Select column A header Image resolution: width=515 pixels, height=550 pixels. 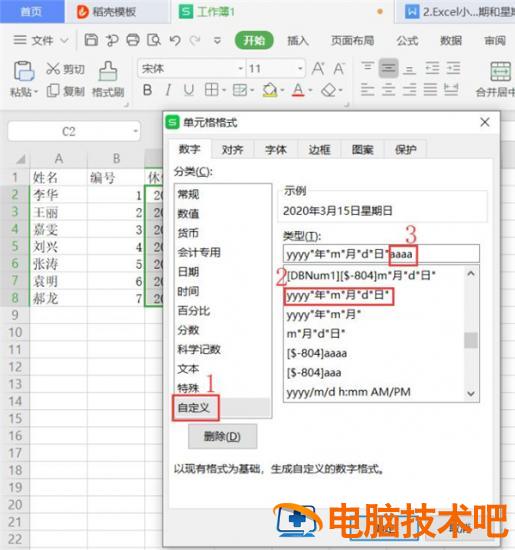click(x=59, y=159)
